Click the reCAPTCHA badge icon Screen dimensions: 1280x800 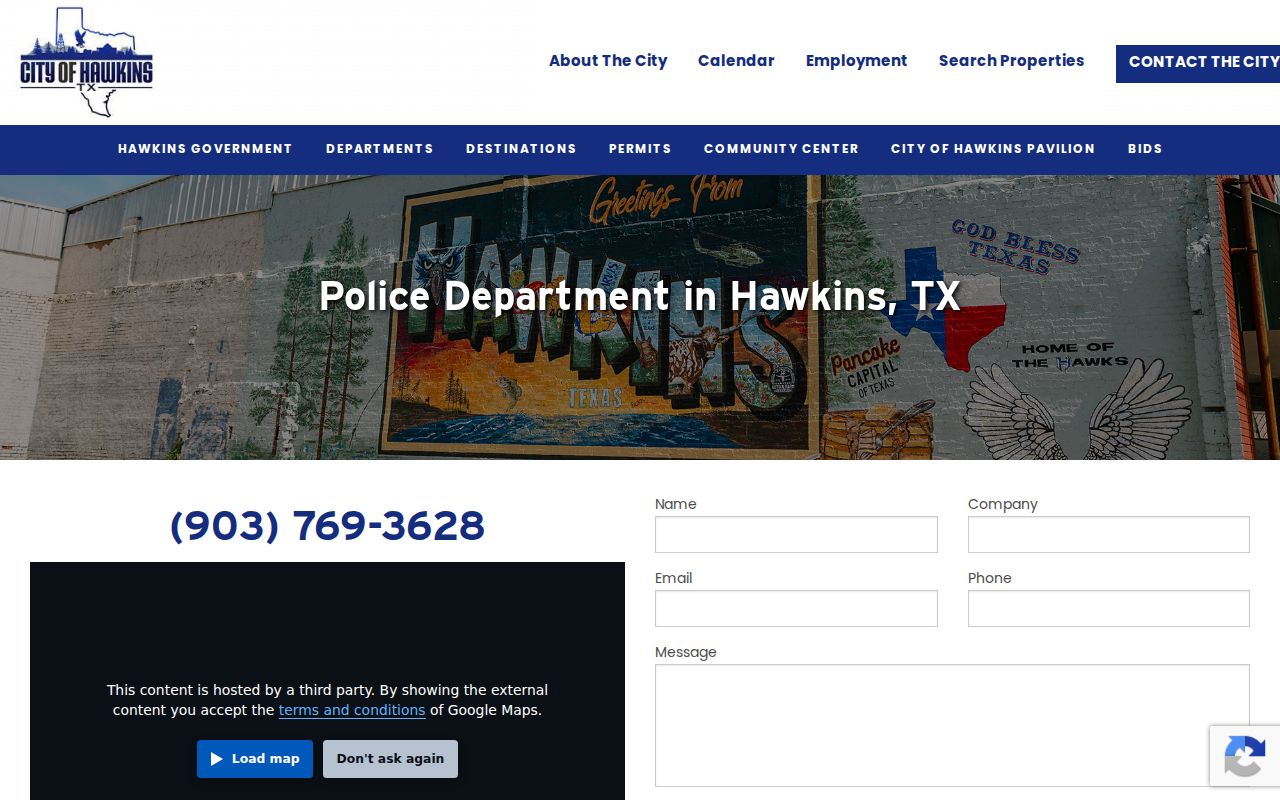[x=1244, y=756]
